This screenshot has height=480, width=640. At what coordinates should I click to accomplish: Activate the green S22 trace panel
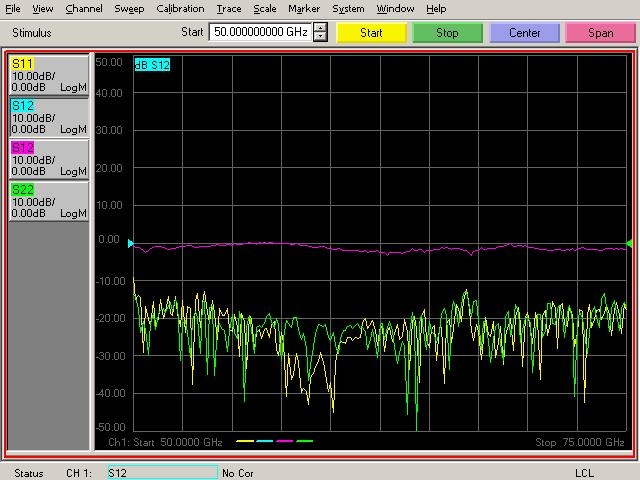coord(49,201)
